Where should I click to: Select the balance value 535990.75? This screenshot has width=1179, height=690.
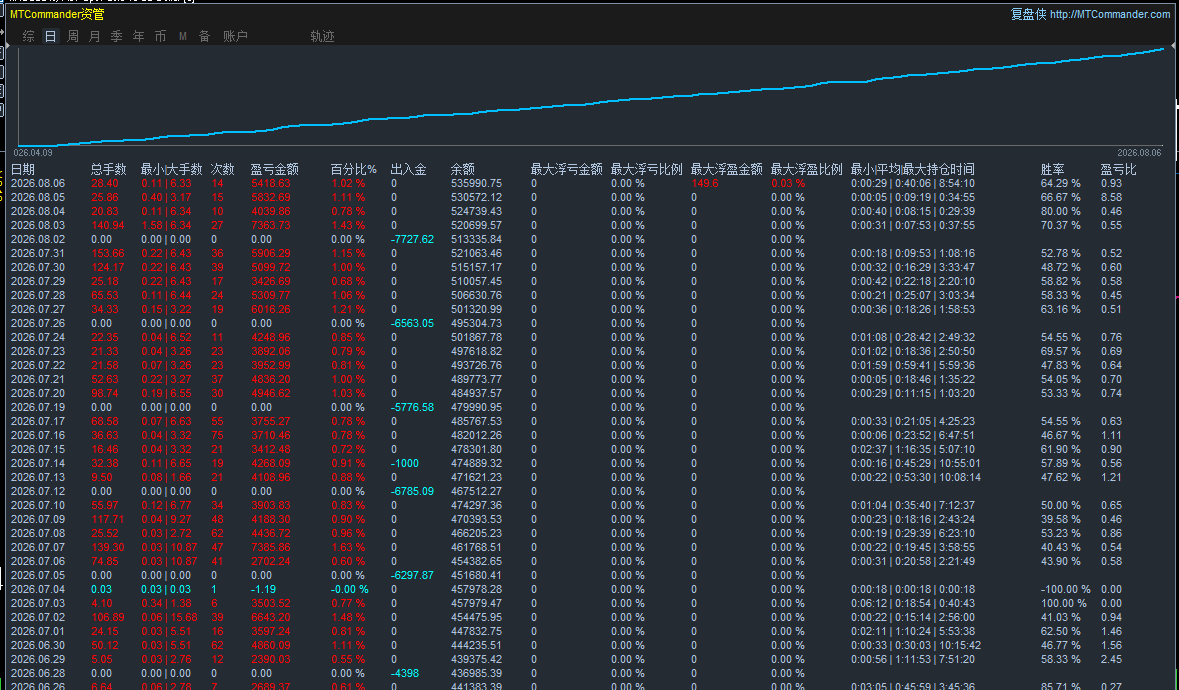[x=476, y=183]
